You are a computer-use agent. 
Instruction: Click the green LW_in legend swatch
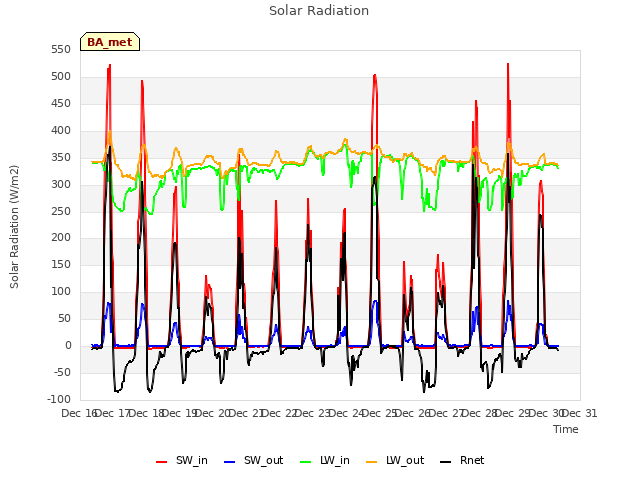pos(305,462)
